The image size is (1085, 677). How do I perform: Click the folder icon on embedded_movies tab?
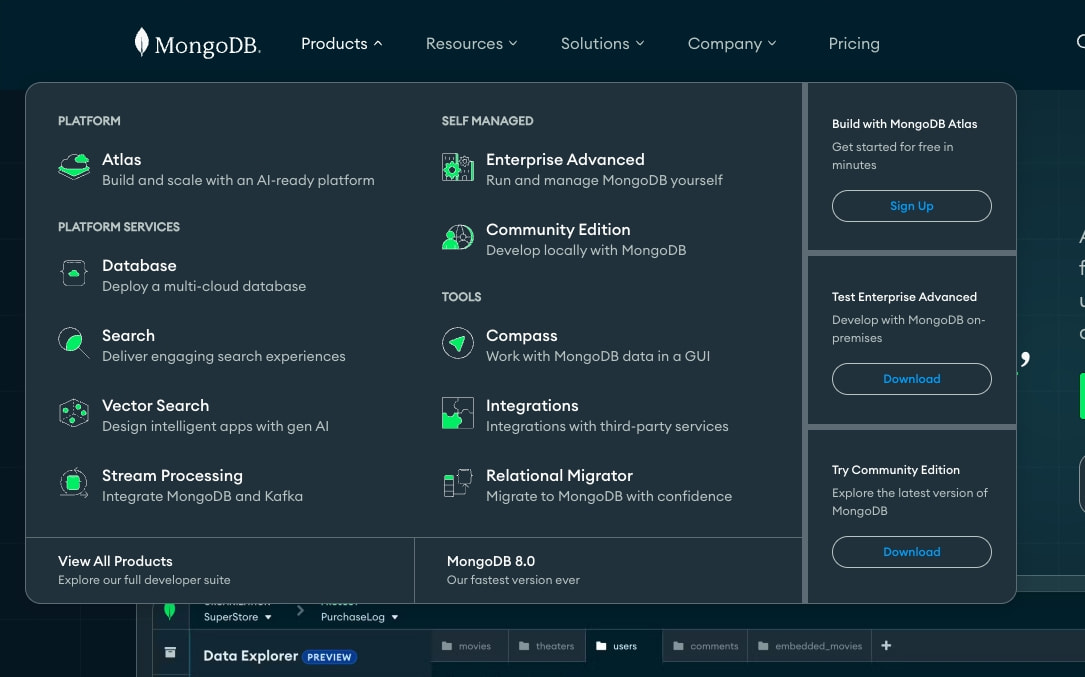[763, 646]
